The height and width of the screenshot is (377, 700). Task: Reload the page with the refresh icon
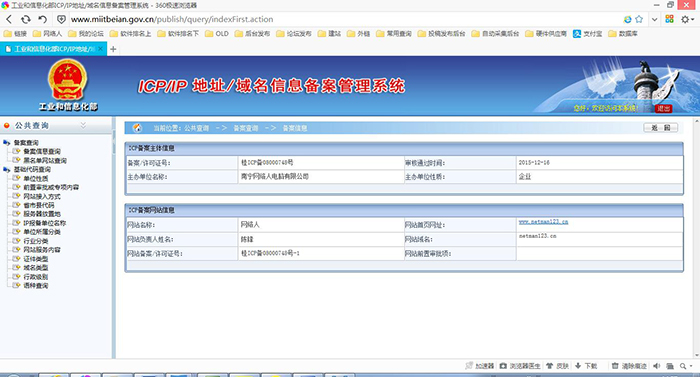pyautogui.click(x=25, y=19)
